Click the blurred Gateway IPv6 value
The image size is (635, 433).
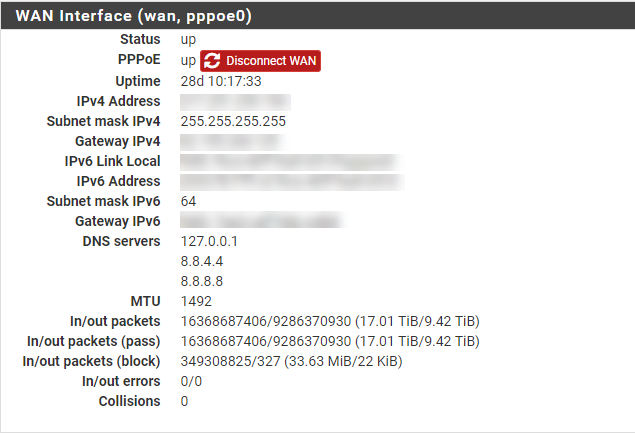click(x=262, y=222)
